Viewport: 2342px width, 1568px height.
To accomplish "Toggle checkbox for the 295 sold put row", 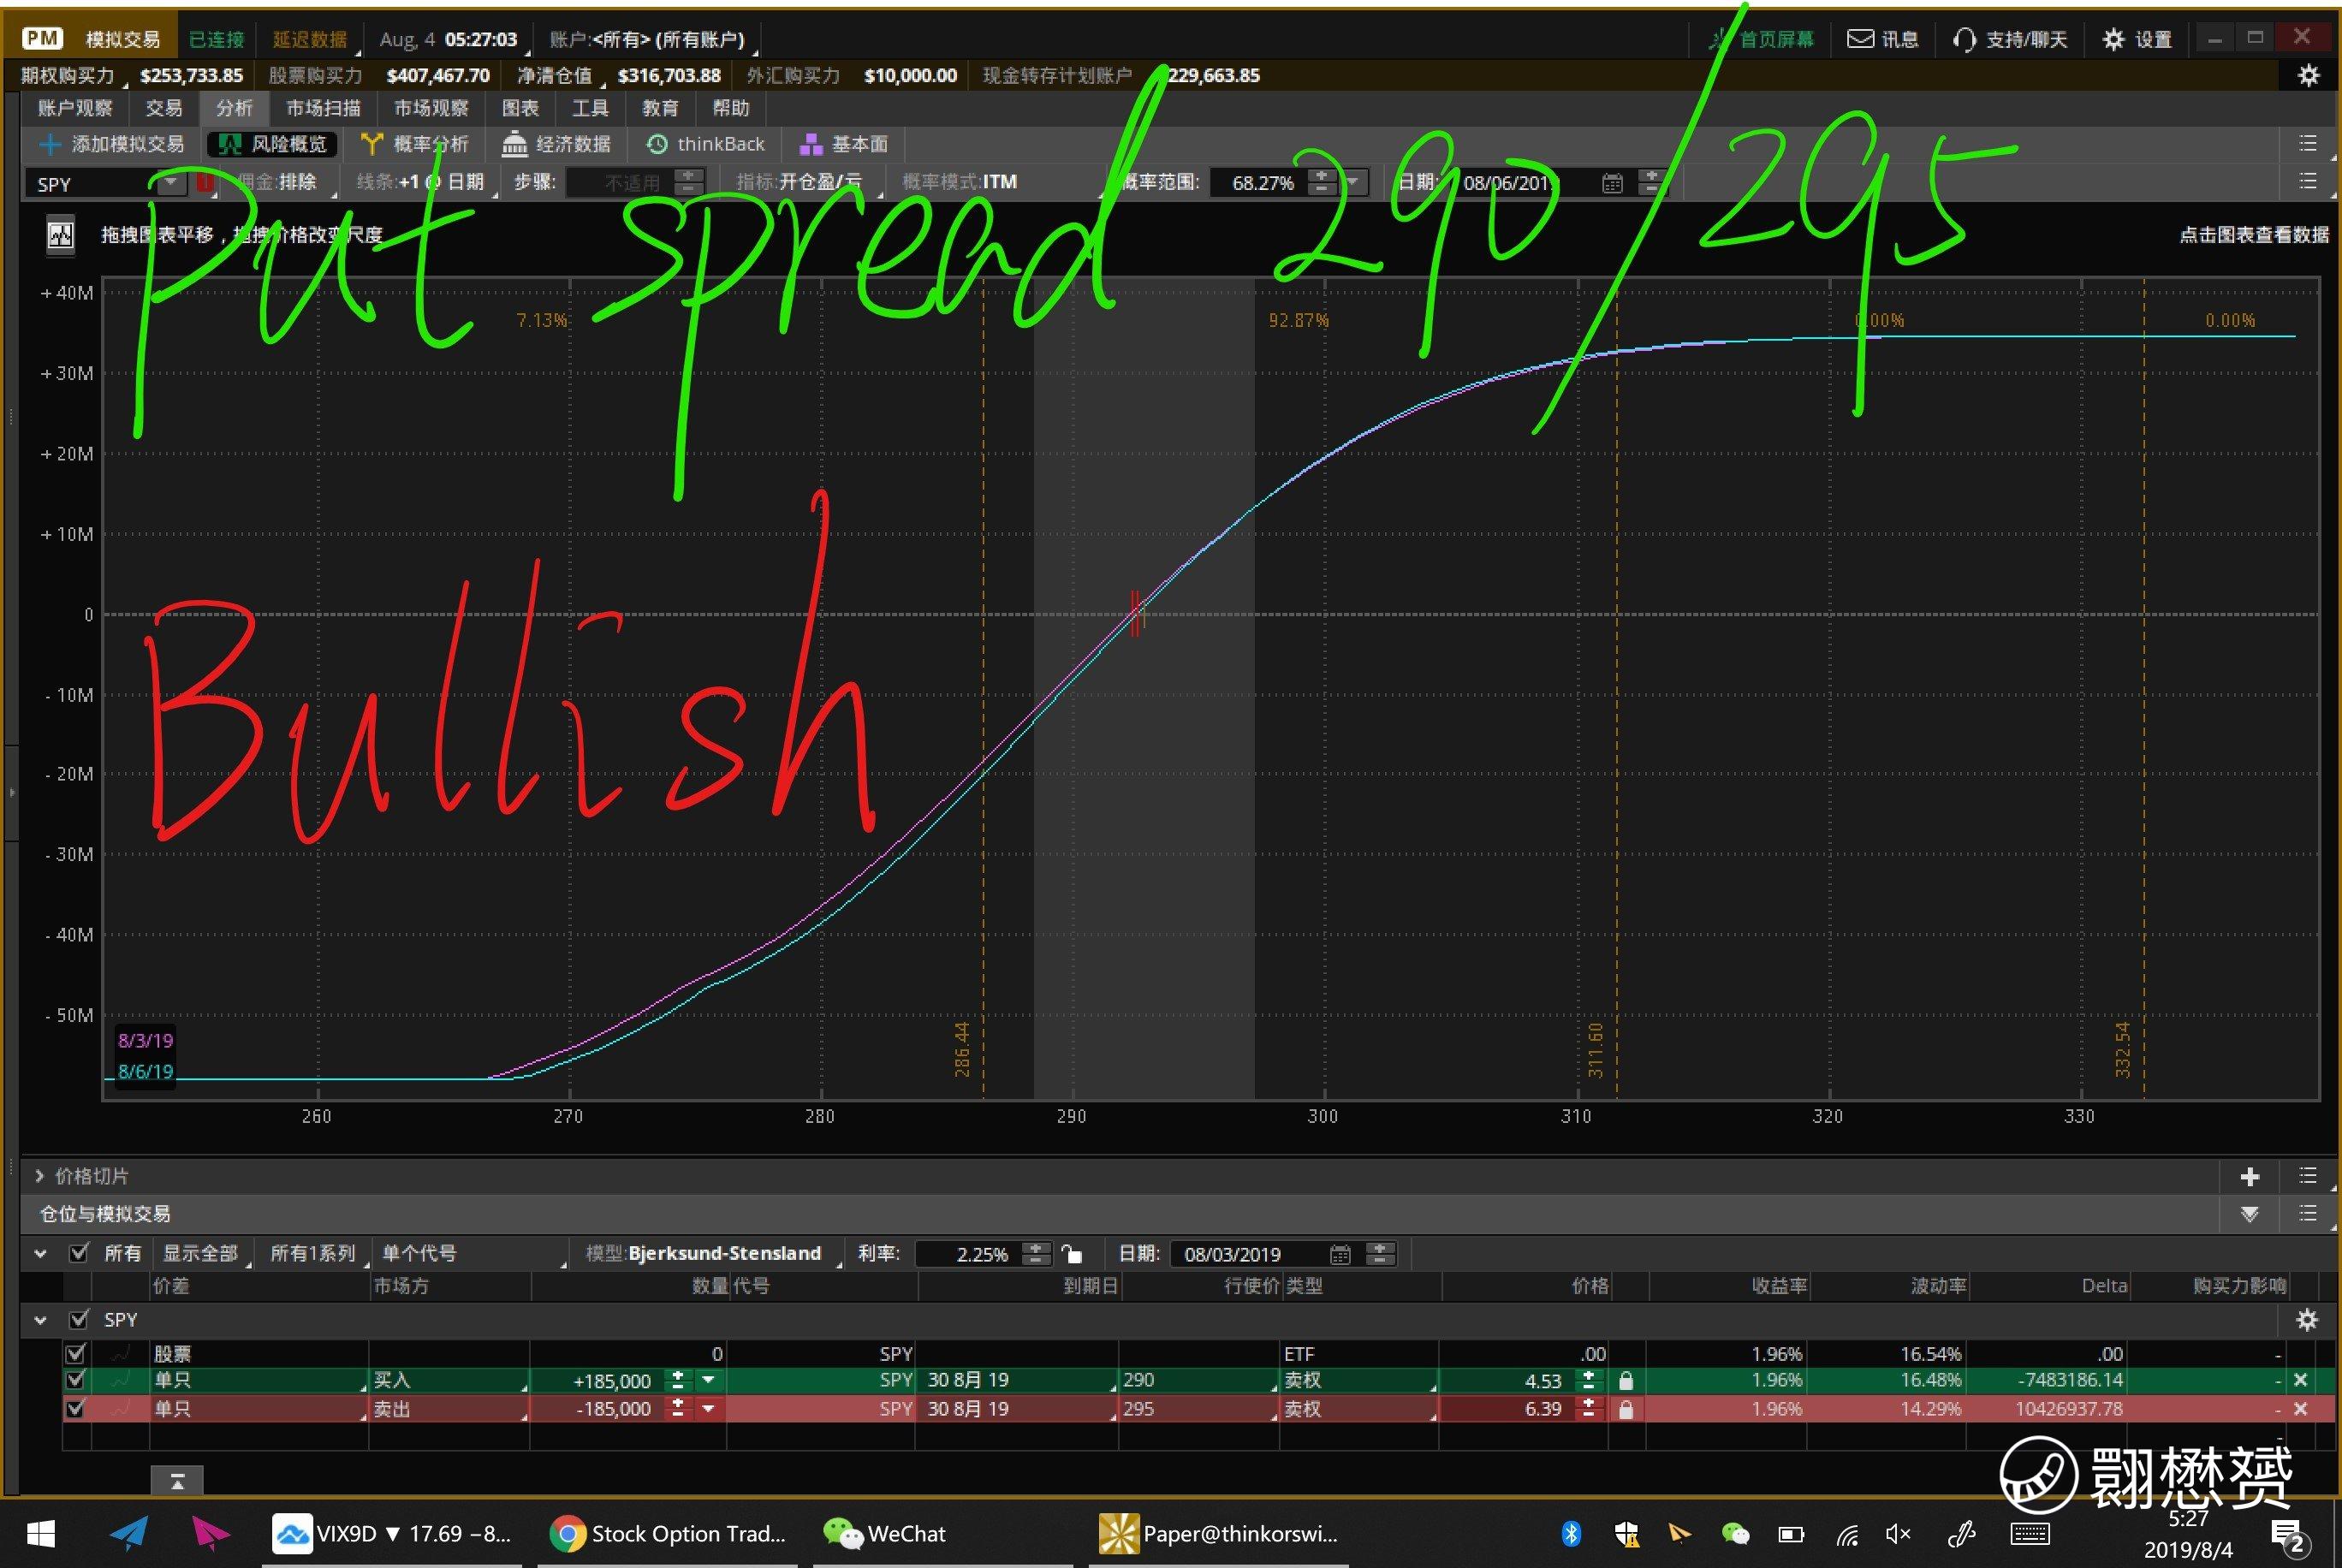I will click(75, 1409).
